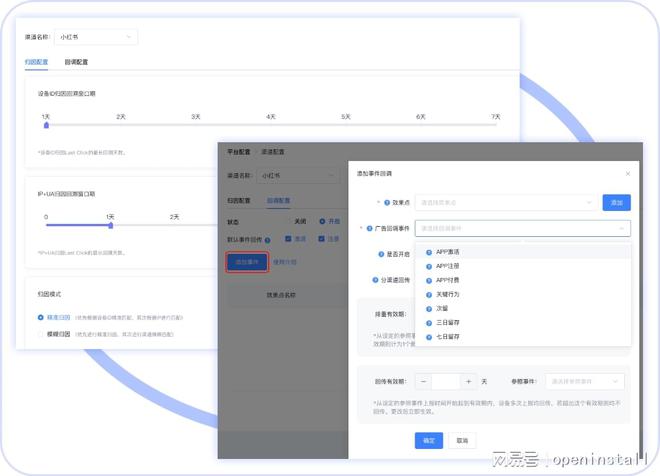
Task: Click IP+UA window slider handle at 1天
Action: point(110,225)
